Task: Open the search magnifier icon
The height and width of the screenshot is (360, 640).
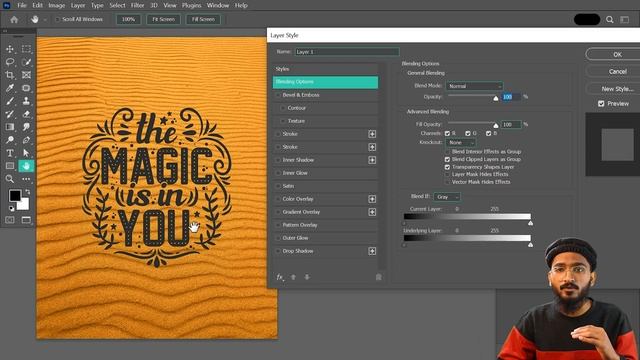Action: (609, 20)
